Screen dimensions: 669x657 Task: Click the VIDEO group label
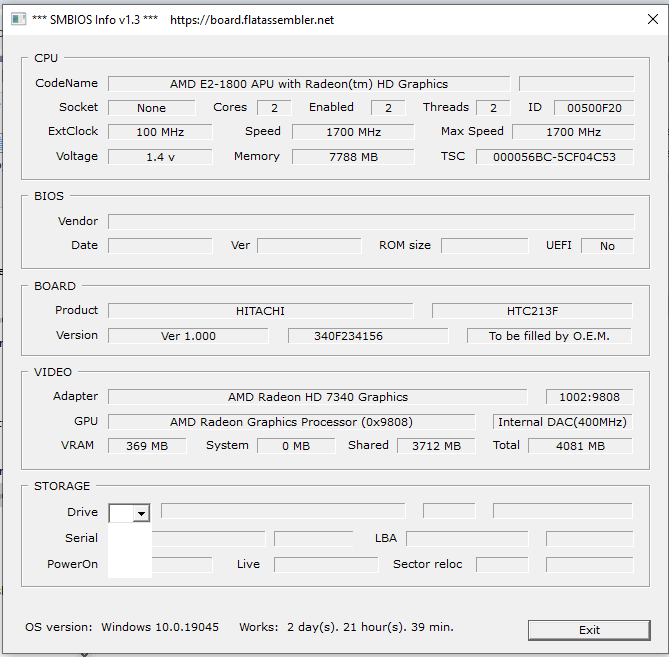click(53, 372)
